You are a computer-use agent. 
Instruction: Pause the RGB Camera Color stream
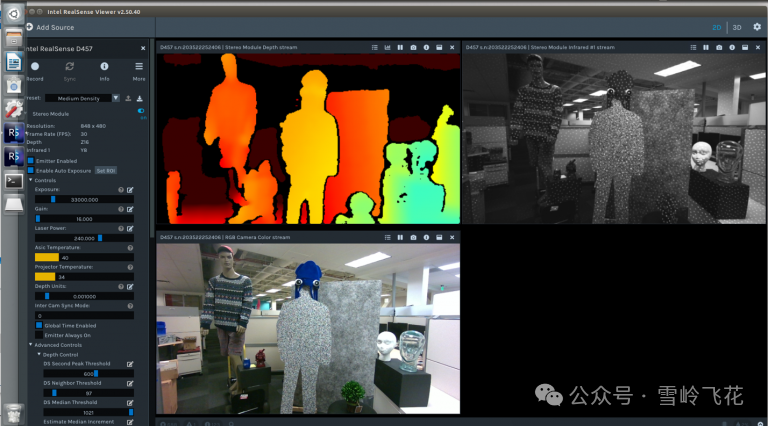[x=399, y=238]
